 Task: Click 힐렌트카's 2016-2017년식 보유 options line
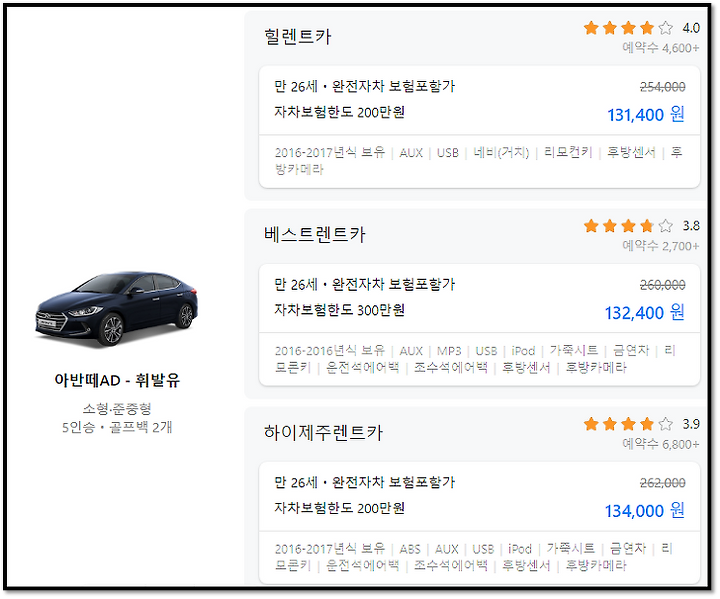tap(478, 160)
